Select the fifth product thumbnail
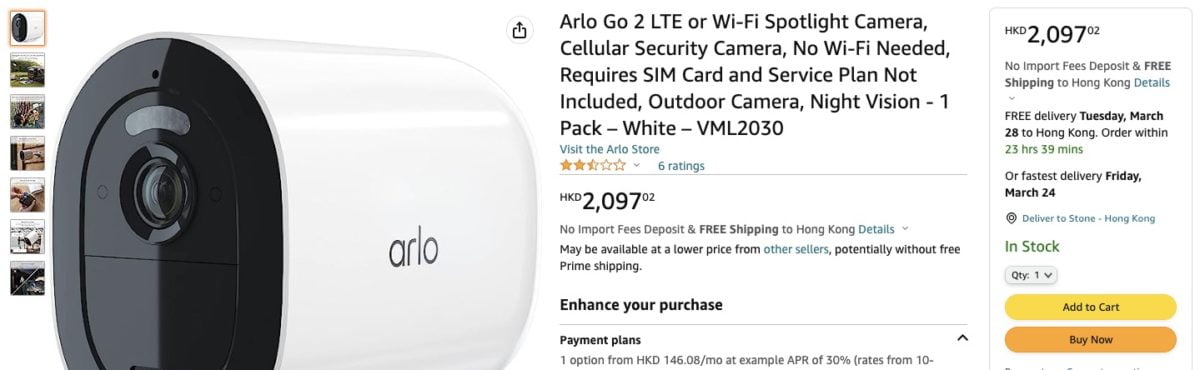This screenshot has width=1200, height=370. [27, 194]
